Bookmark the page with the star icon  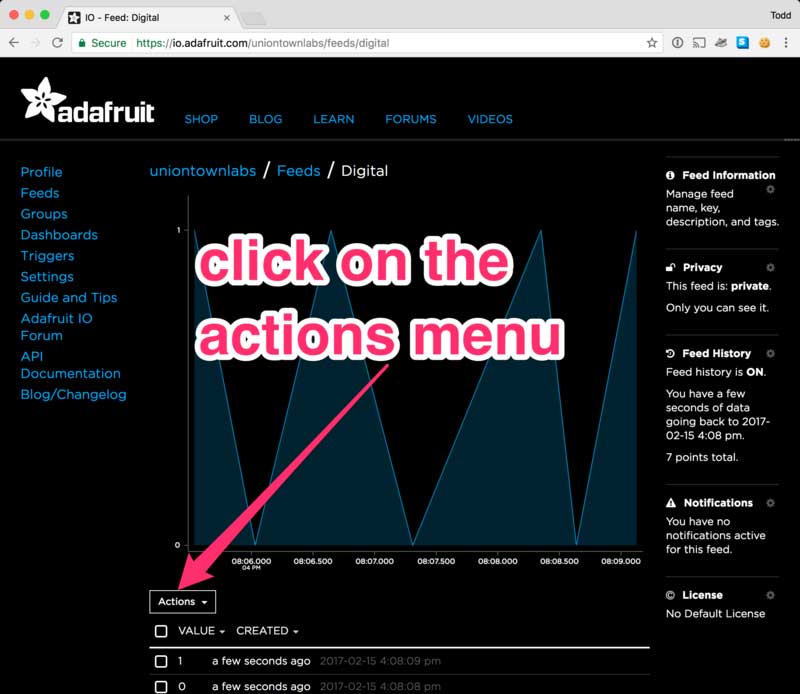coord(652,43)
